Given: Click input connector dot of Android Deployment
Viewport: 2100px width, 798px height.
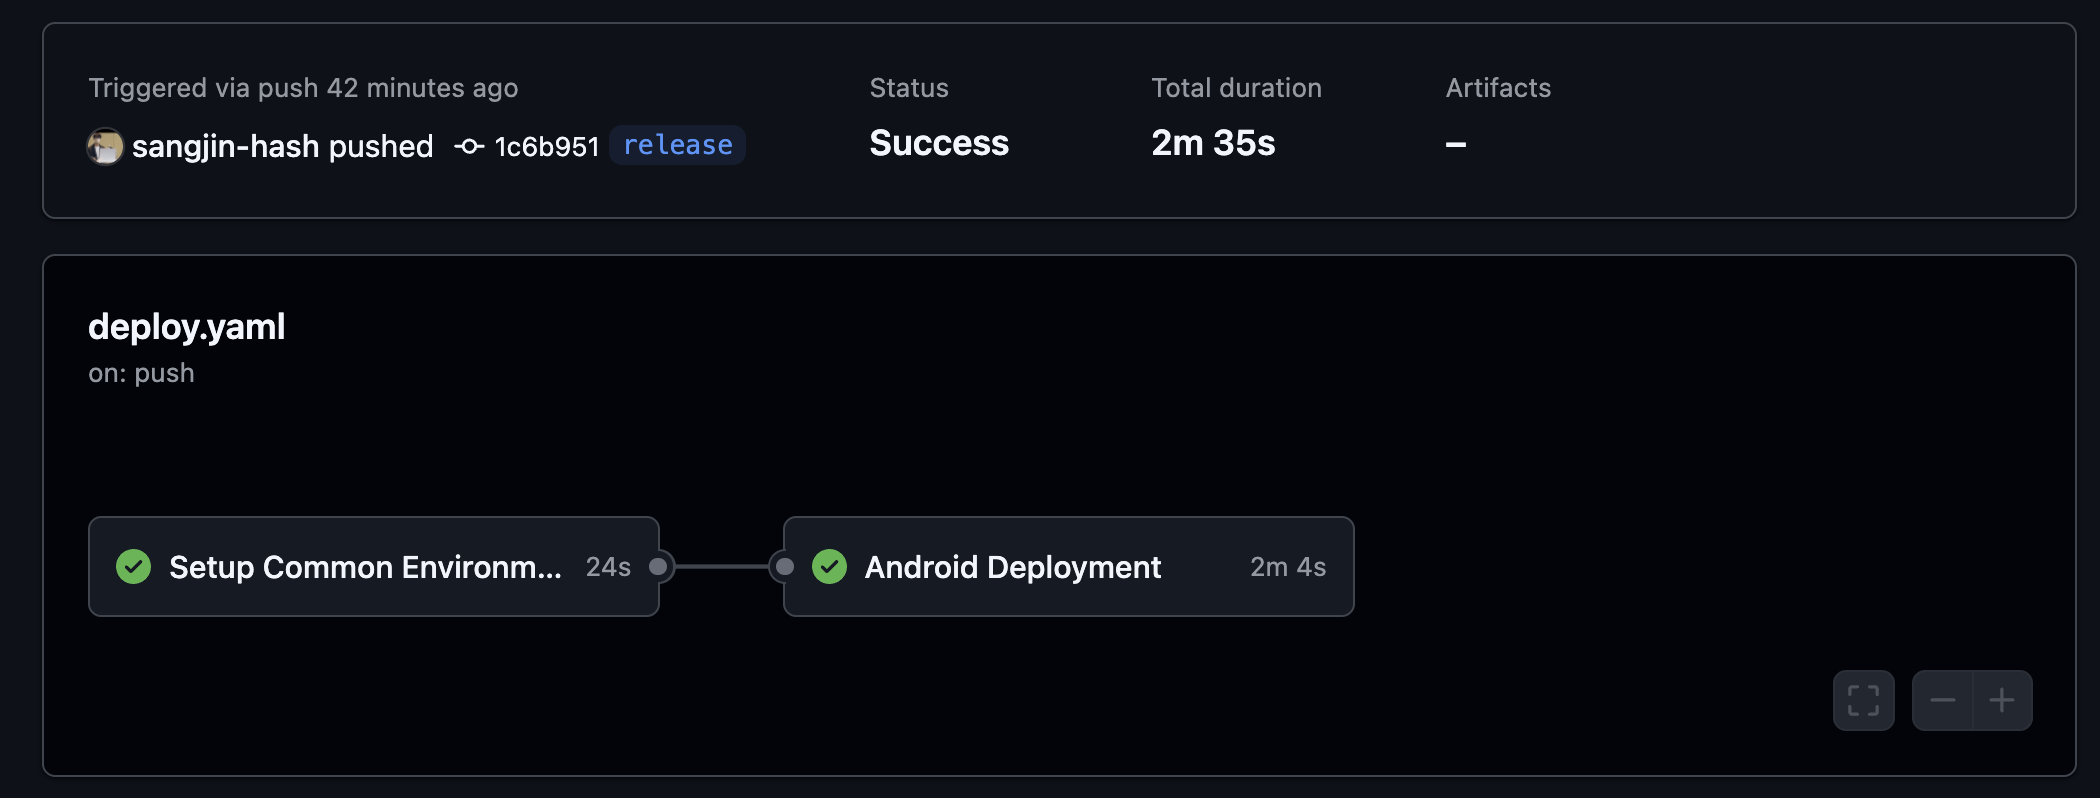Looking at the screenshot, I should pyautogui.click(x=785, y=567).
